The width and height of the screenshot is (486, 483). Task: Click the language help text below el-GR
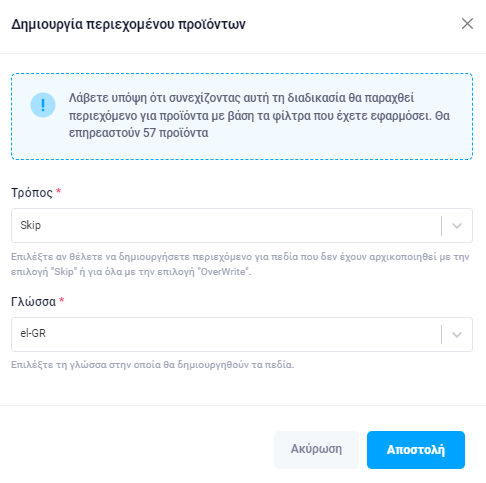[x=153, y=365]
